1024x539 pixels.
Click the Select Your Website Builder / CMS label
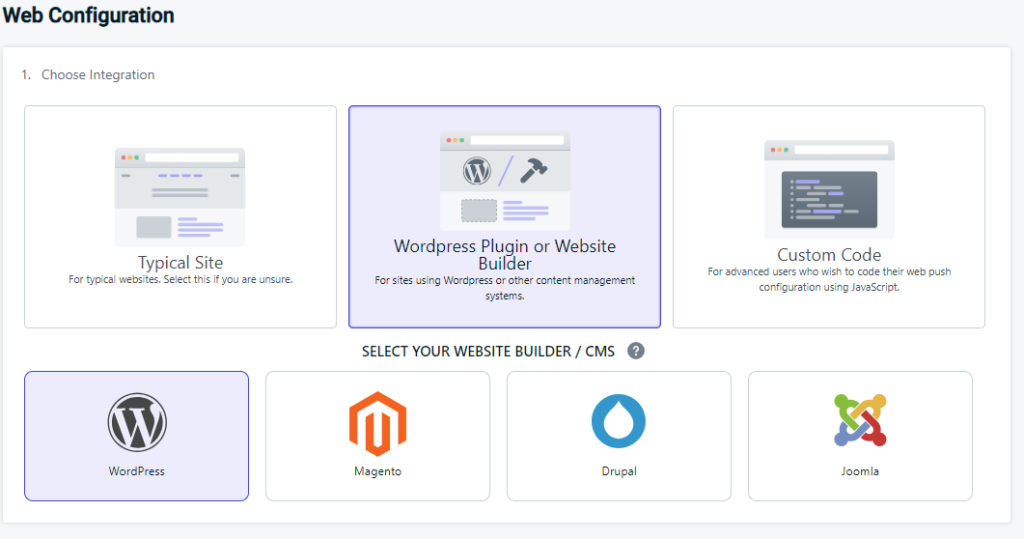pyautogui.click(x=488, y=351)
